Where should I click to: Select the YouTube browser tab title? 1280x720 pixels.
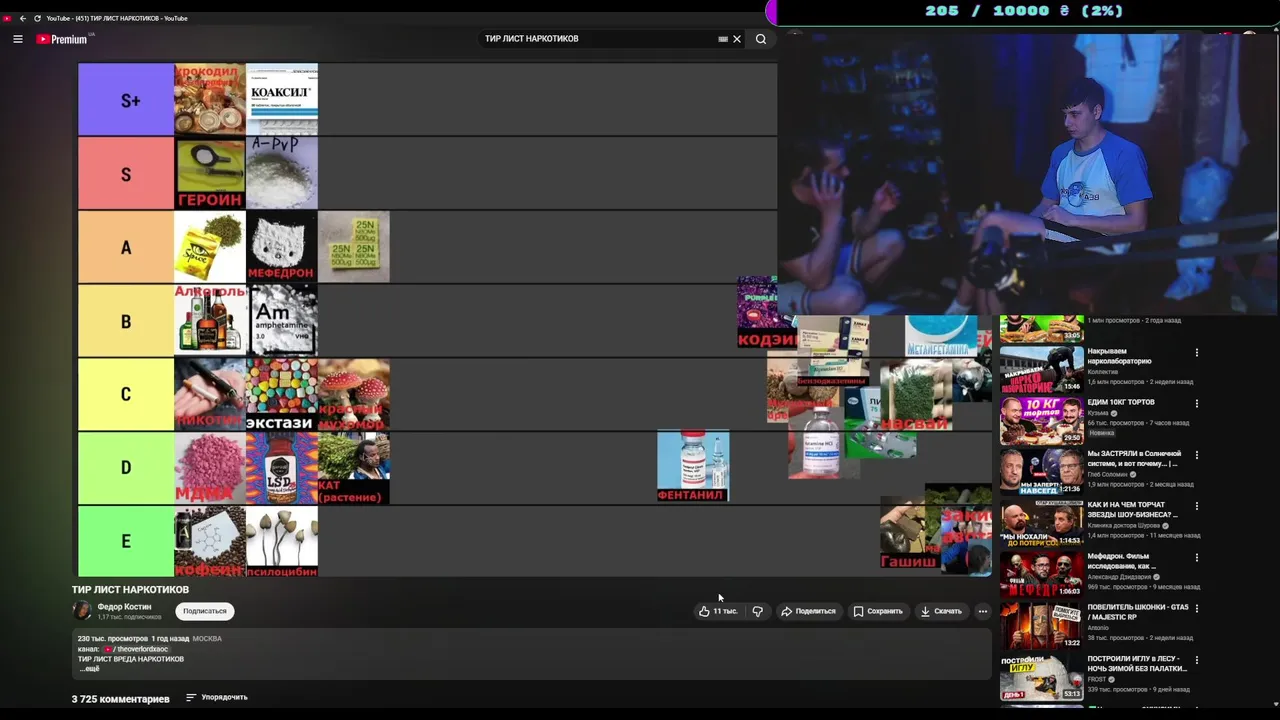pos(117,18)
